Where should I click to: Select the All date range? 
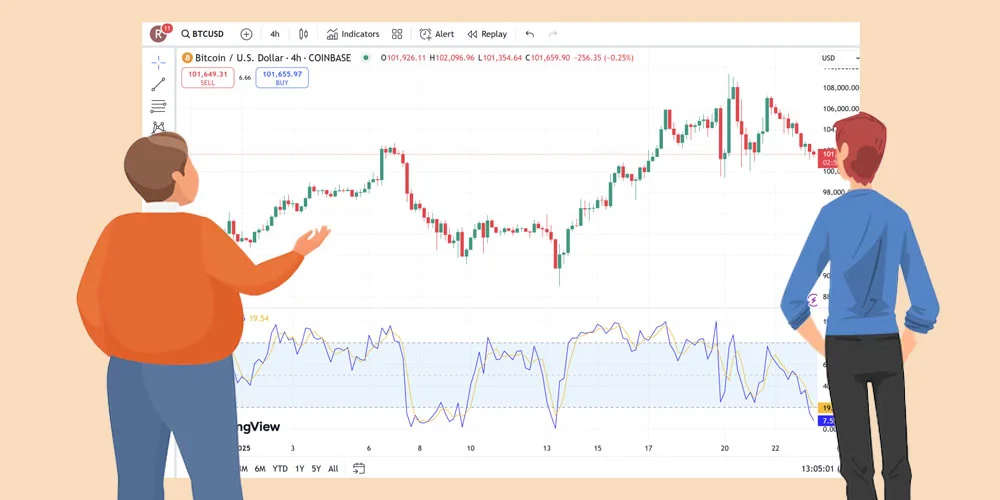[x=333, y=469]
